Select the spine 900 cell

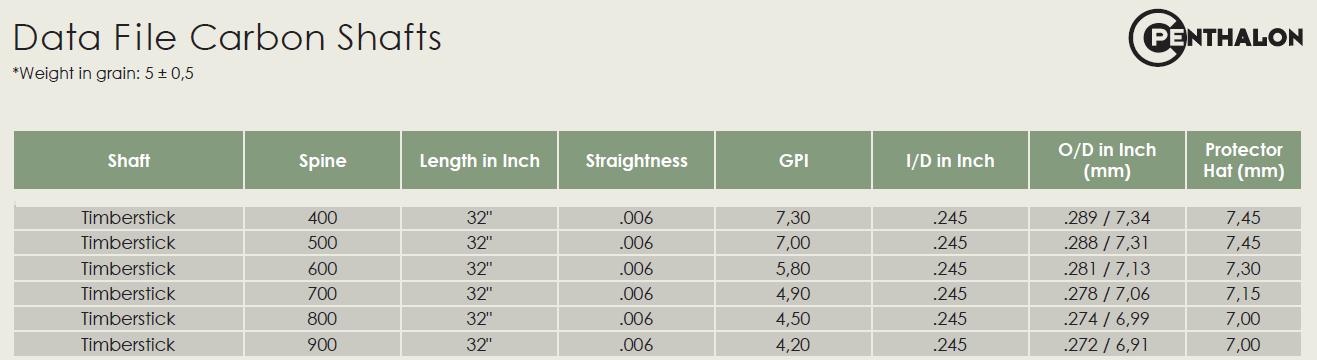click(323, 344)
